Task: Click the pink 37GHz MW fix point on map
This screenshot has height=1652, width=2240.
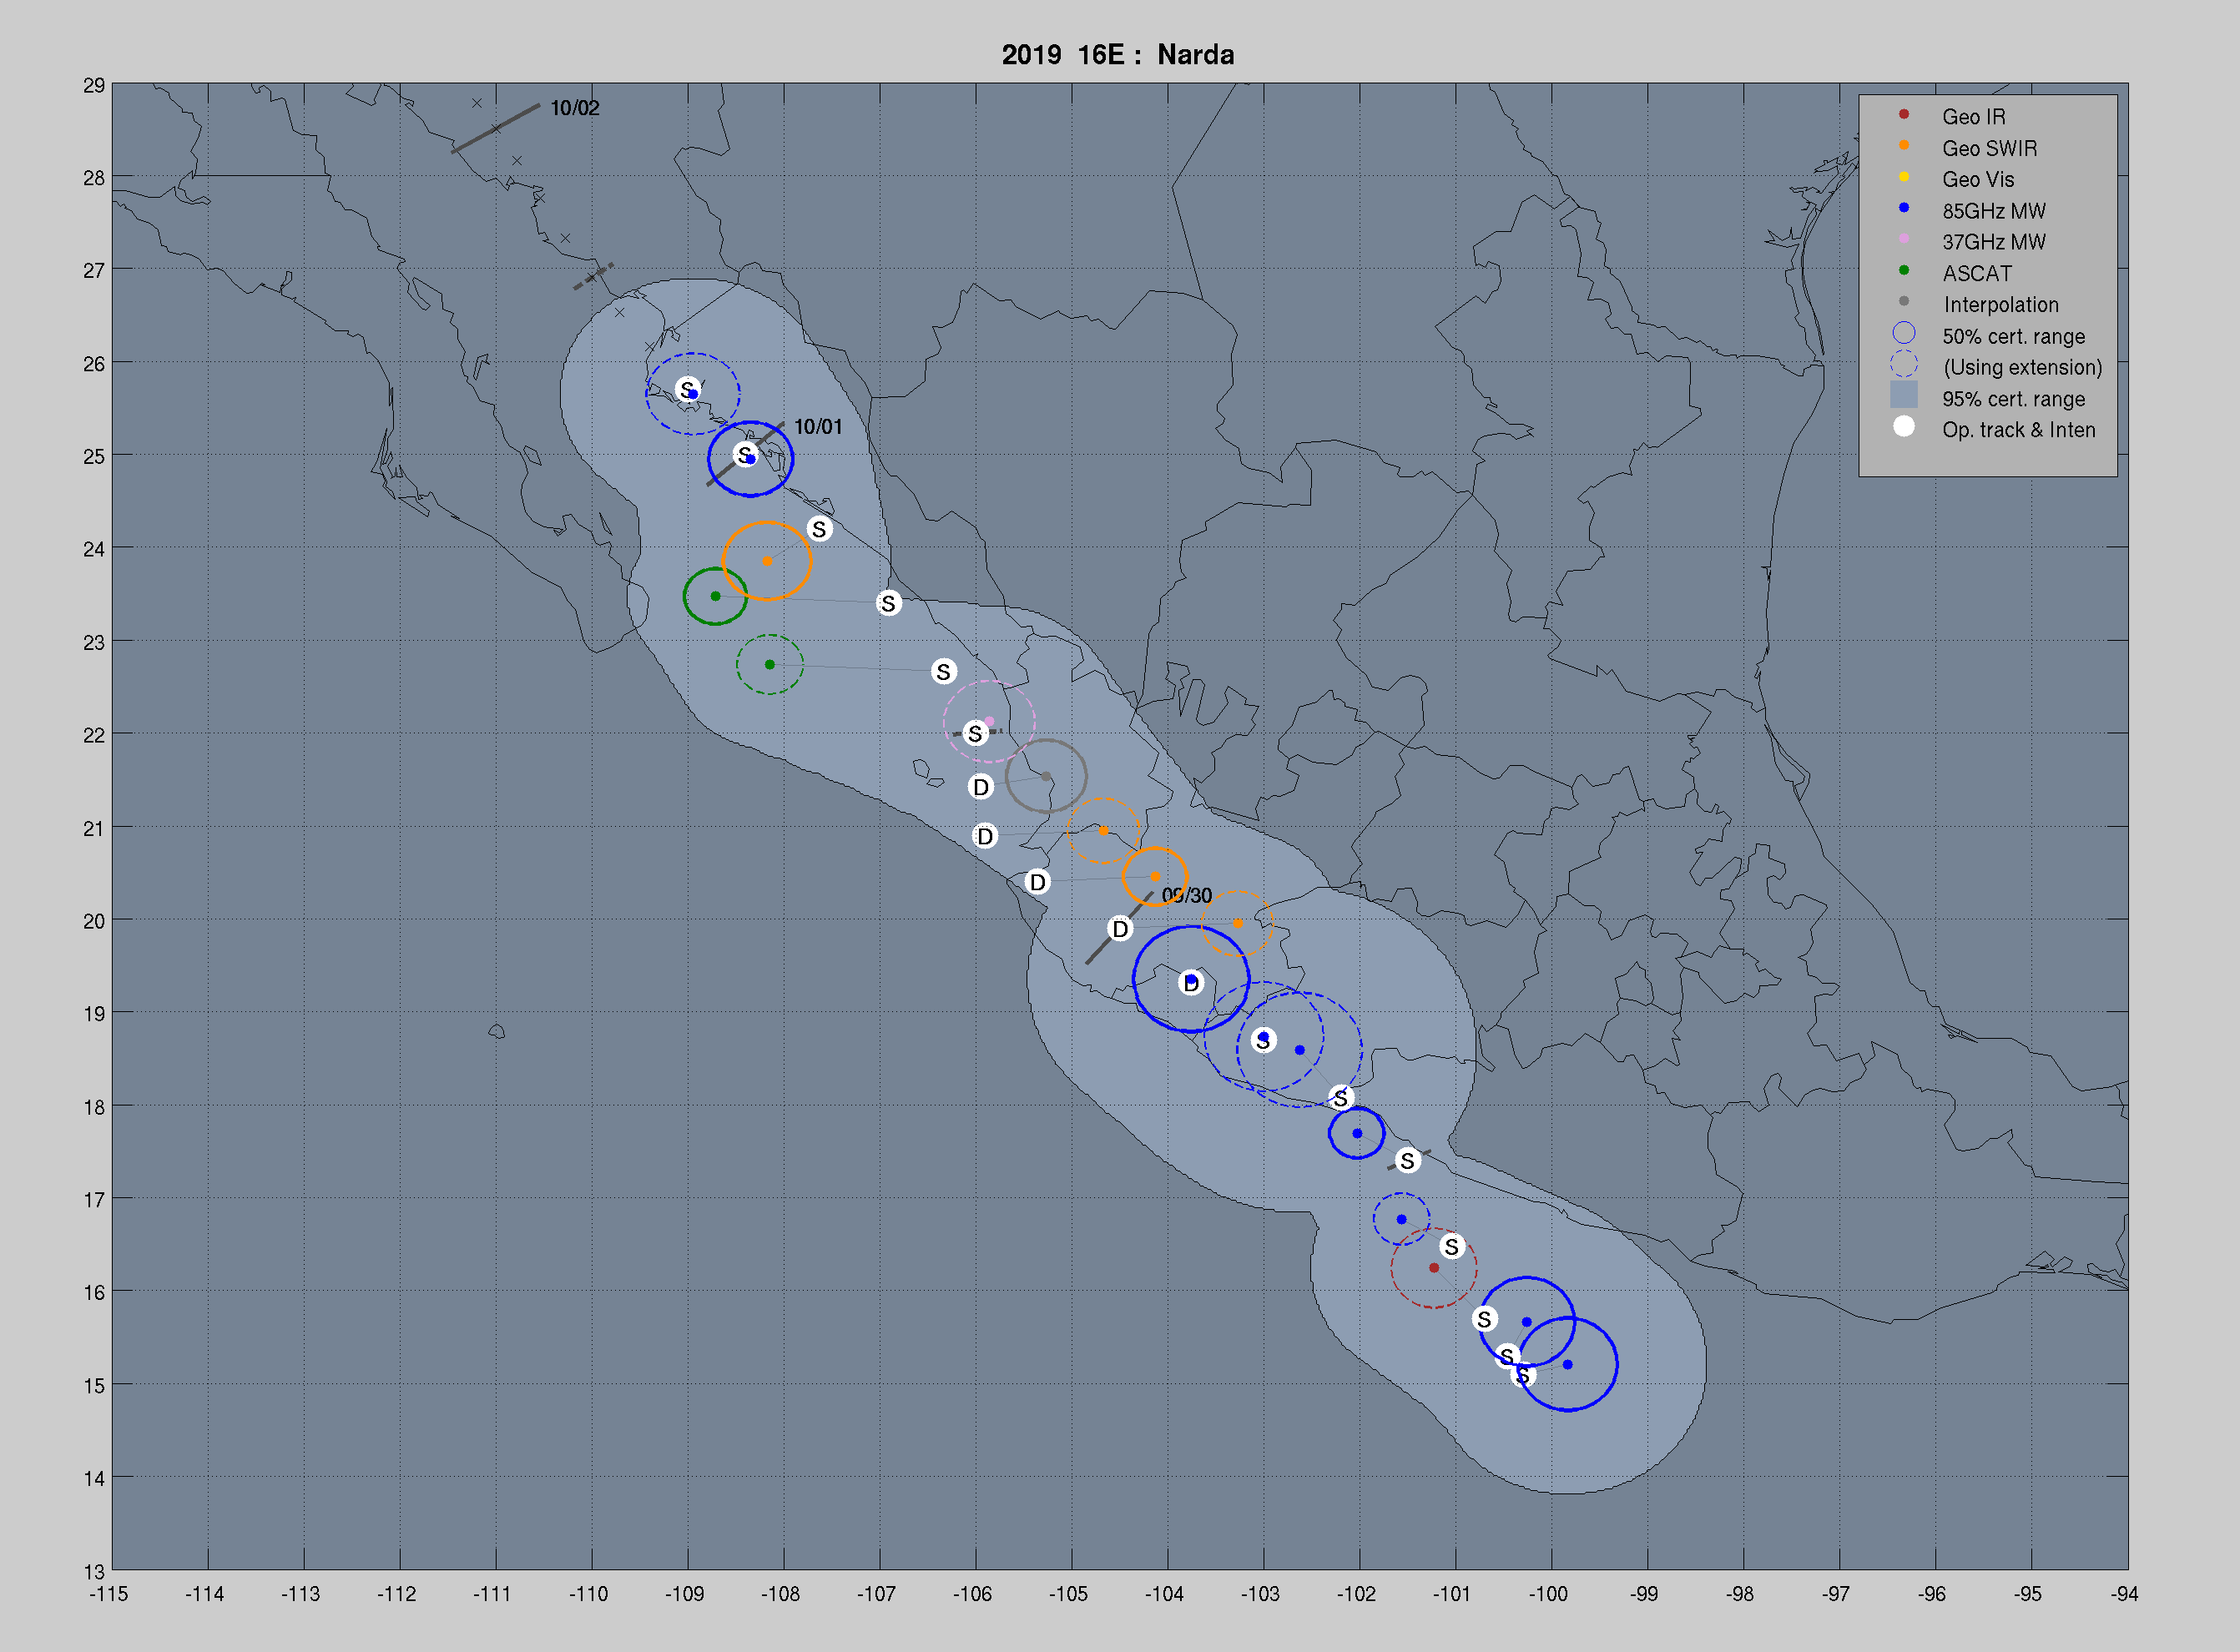Action: coord(989,721)
